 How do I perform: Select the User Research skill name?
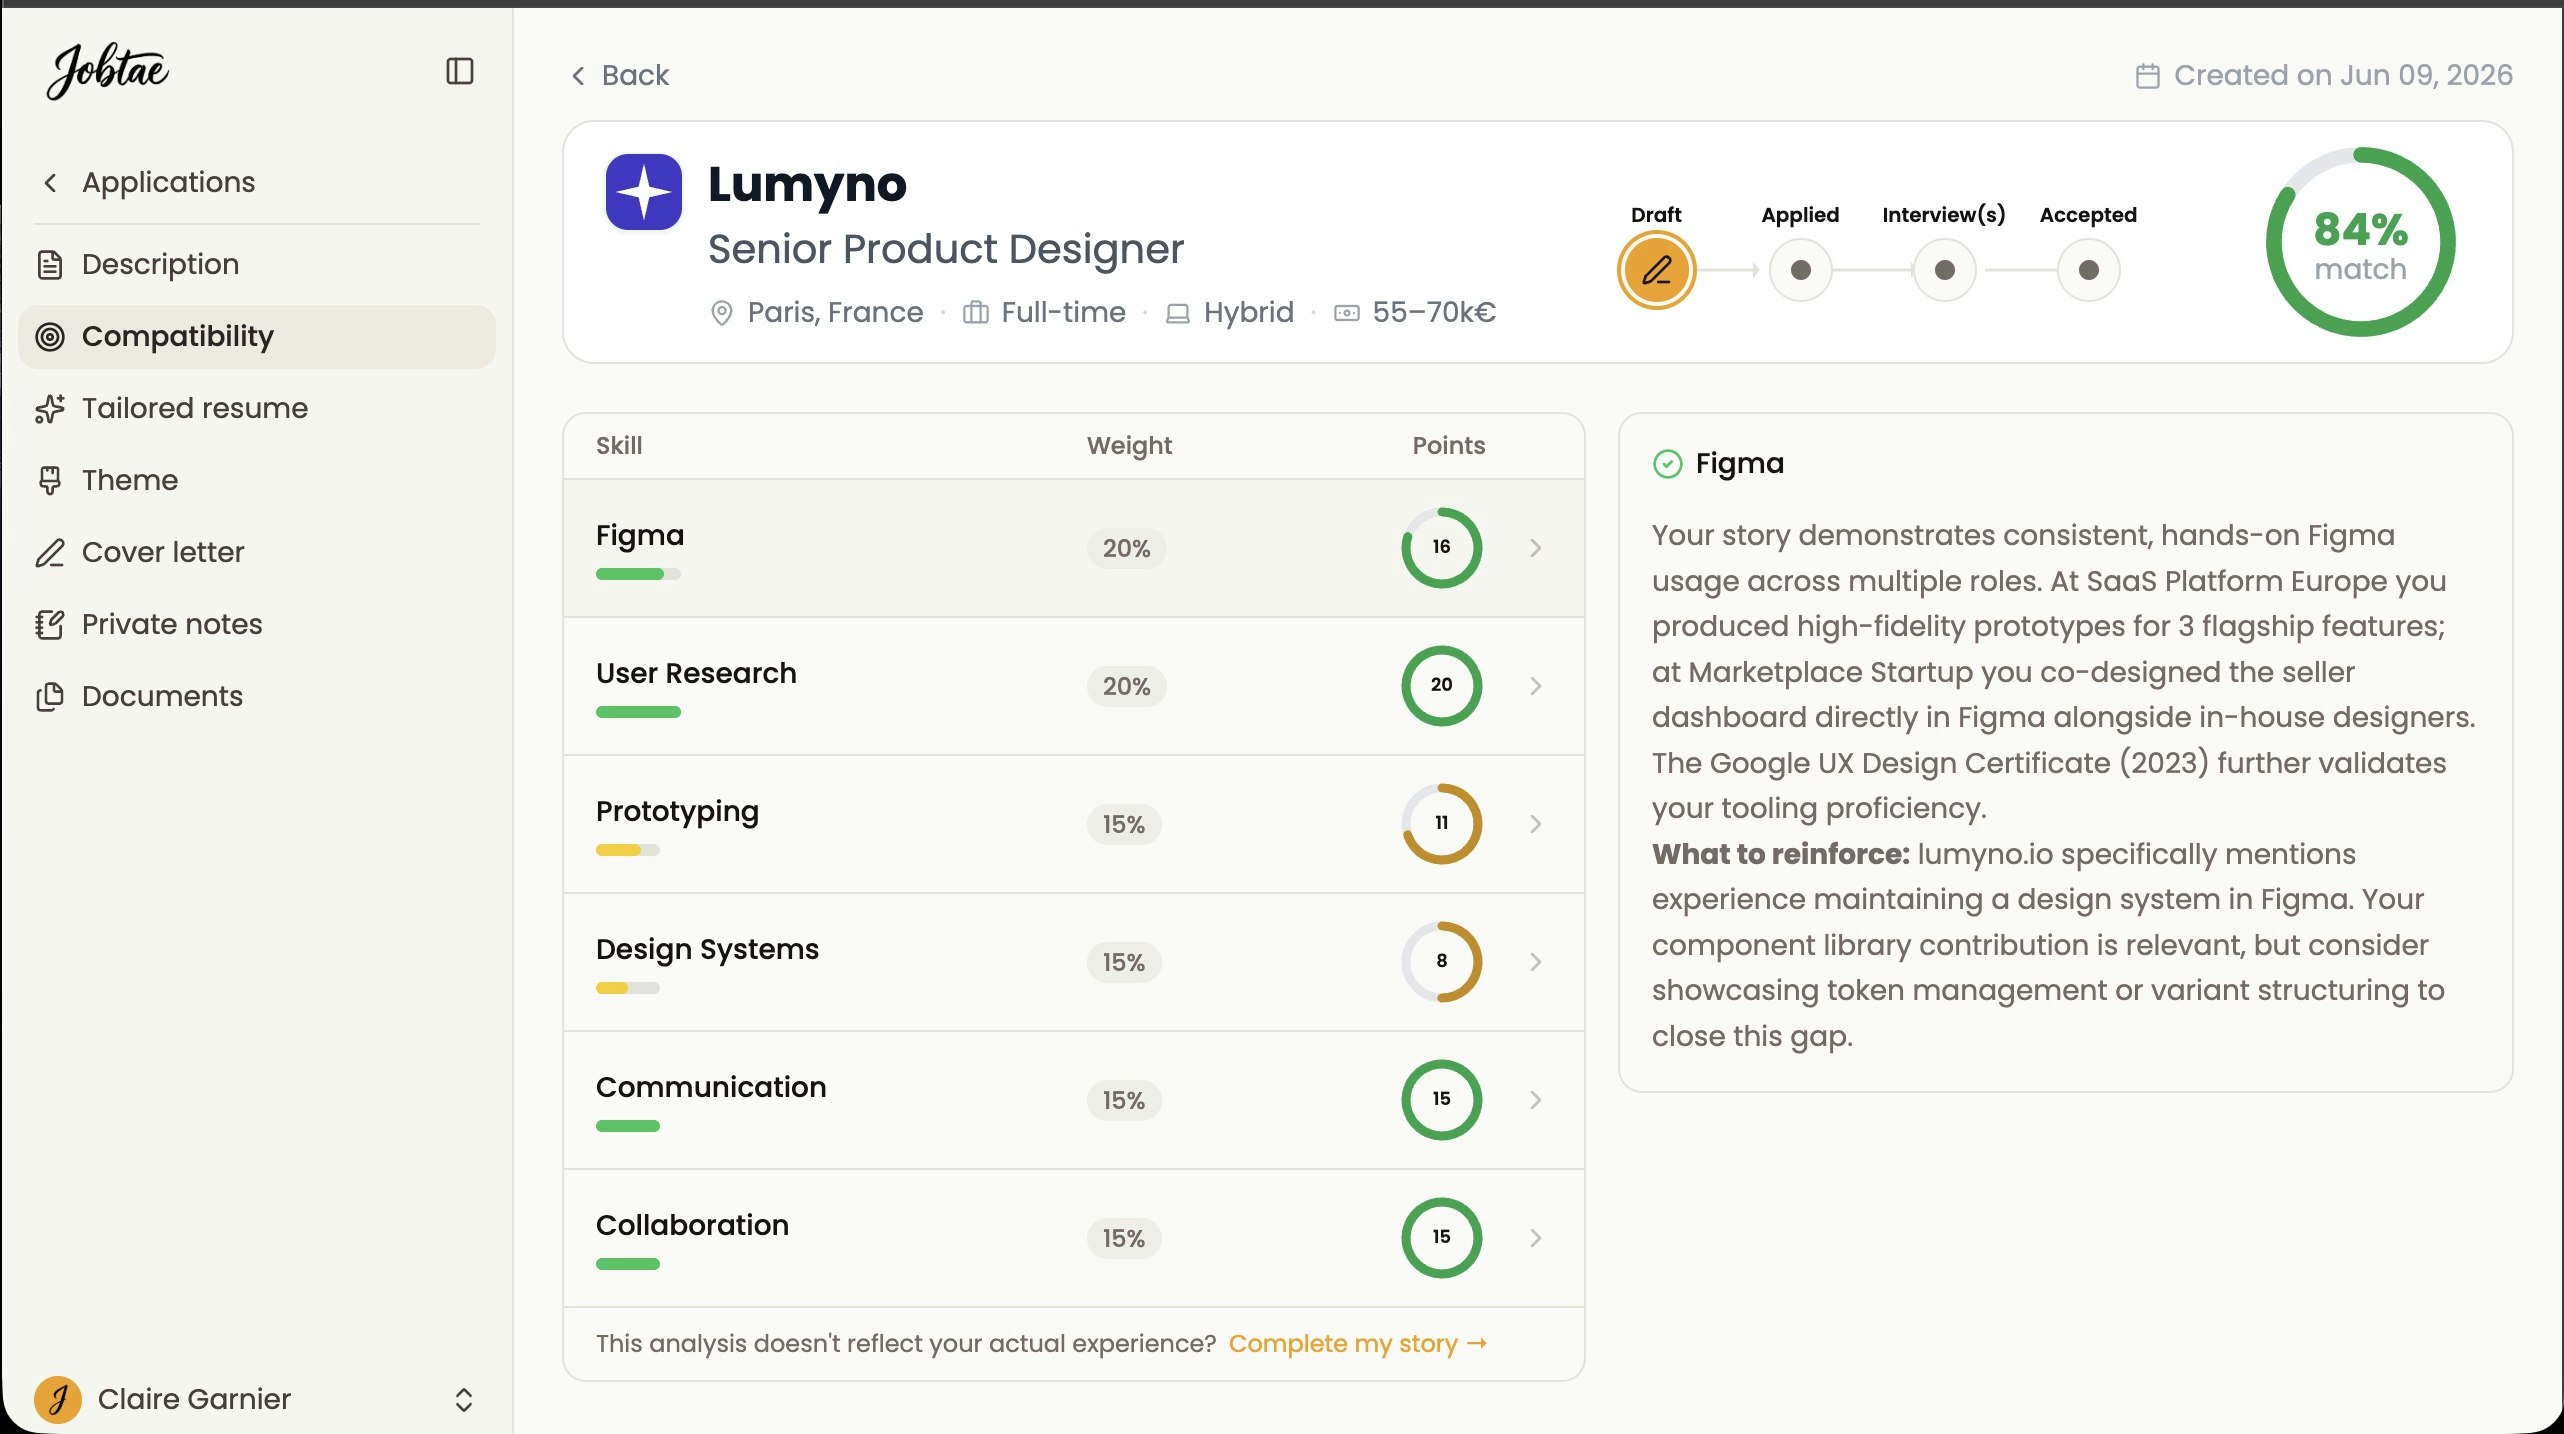coord(696,674)
